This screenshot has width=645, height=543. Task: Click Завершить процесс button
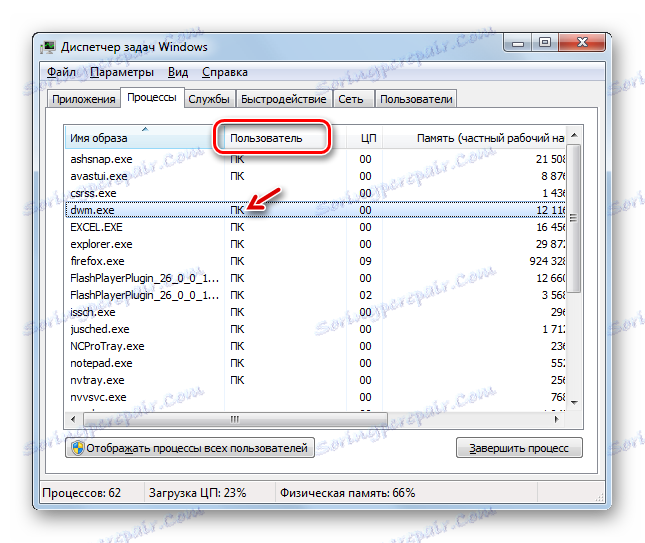(x=519, y=448)
